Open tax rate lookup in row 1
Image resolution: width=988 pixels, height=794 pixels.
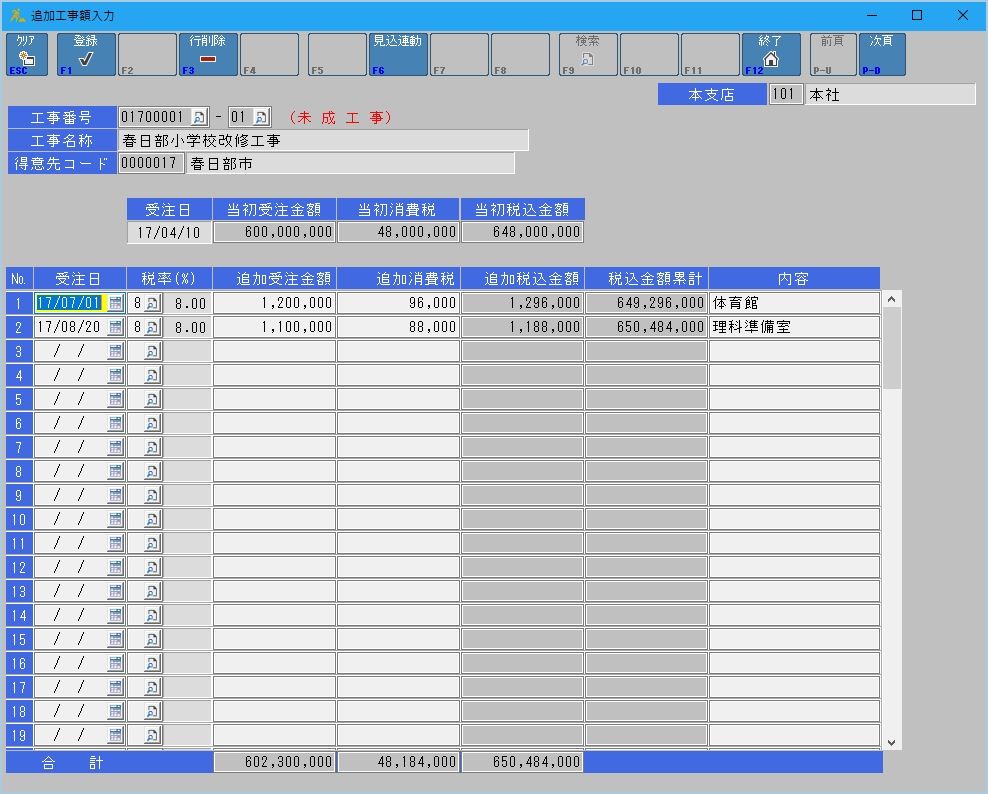[152, 302]
